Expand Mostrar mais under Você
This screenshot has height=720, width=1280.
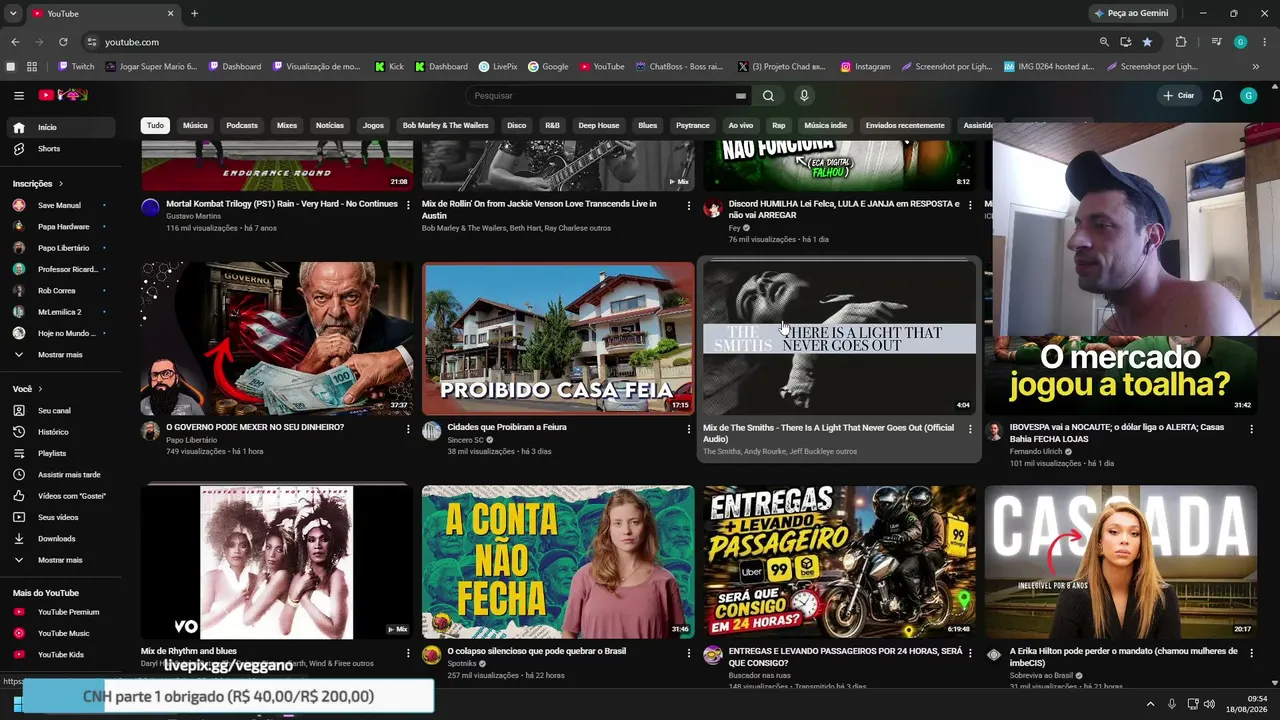coord(61,560)
